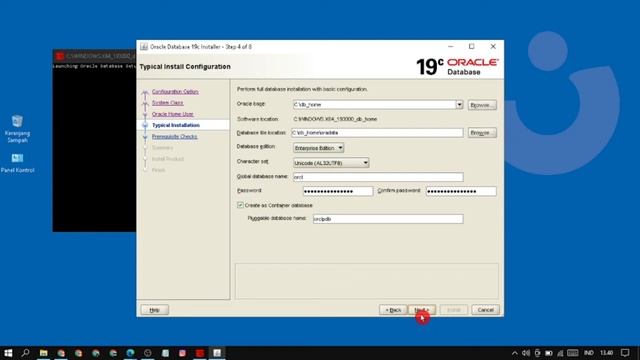This screenshot has width=640, height=360.
Task: Click into the Oracle base path field
Action: click(374, 104)
